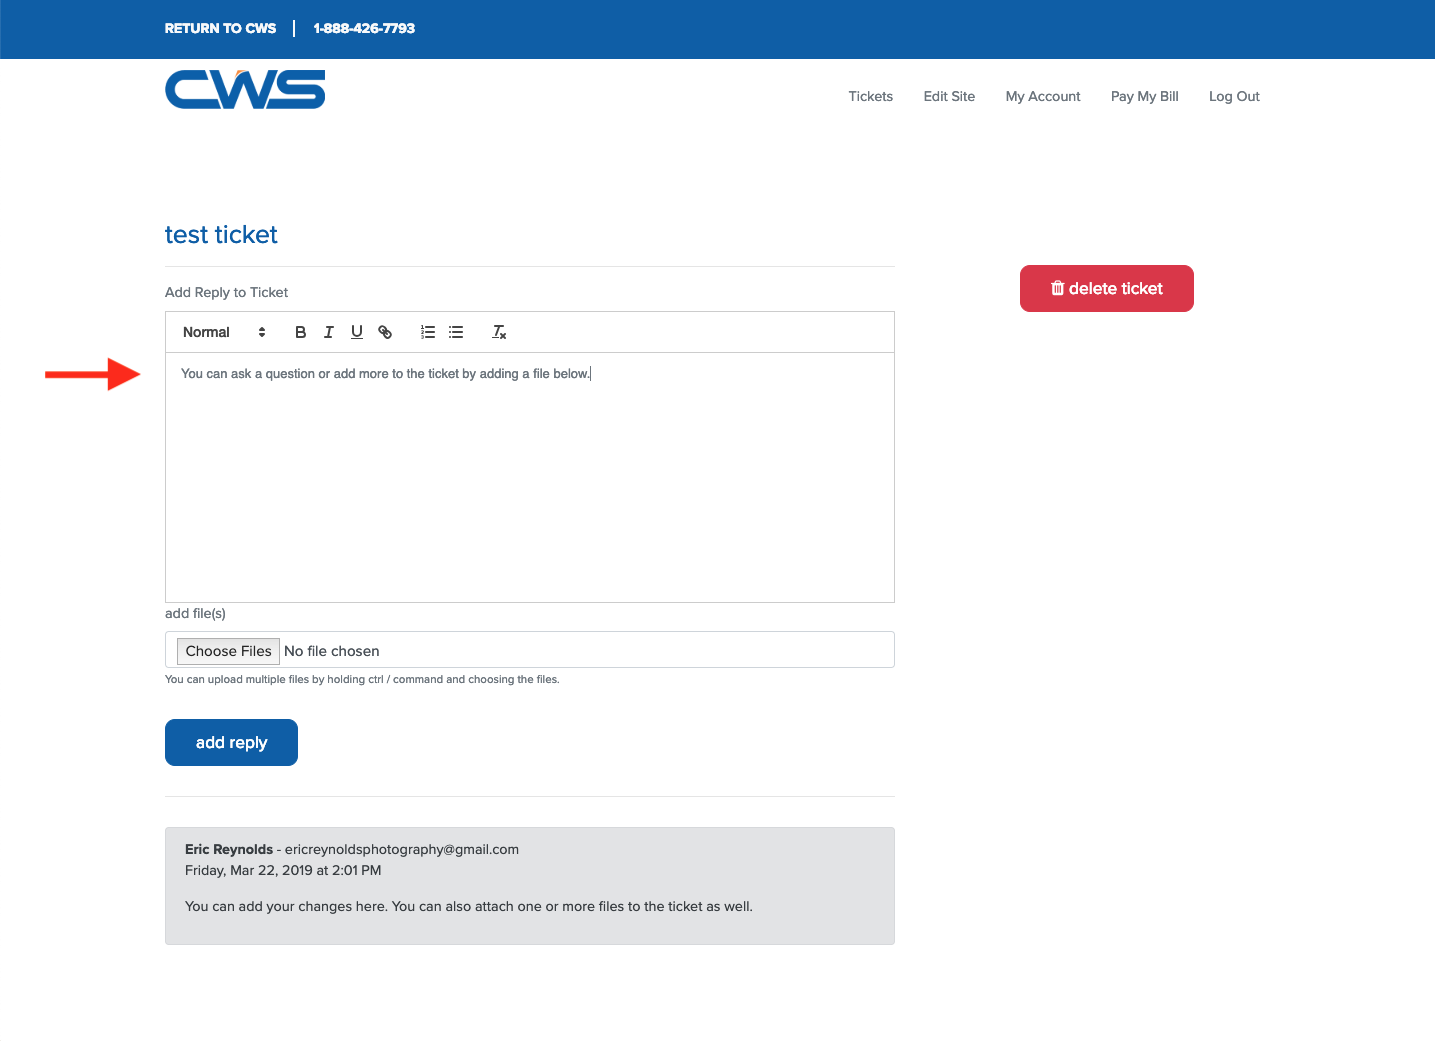This screenshot has width=1435, height=1041.
Task: Click the 1-888-426-7793 phone number
Action: 364,28
